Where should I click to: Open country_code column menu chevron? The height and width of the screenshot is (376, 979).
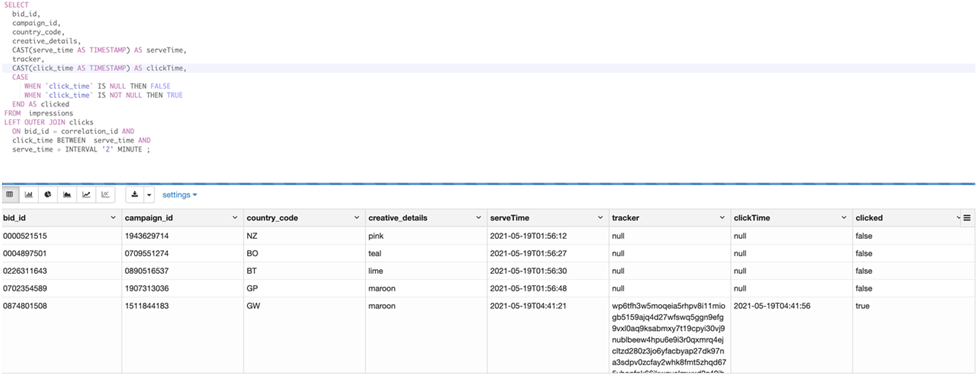tap(357, 218)
